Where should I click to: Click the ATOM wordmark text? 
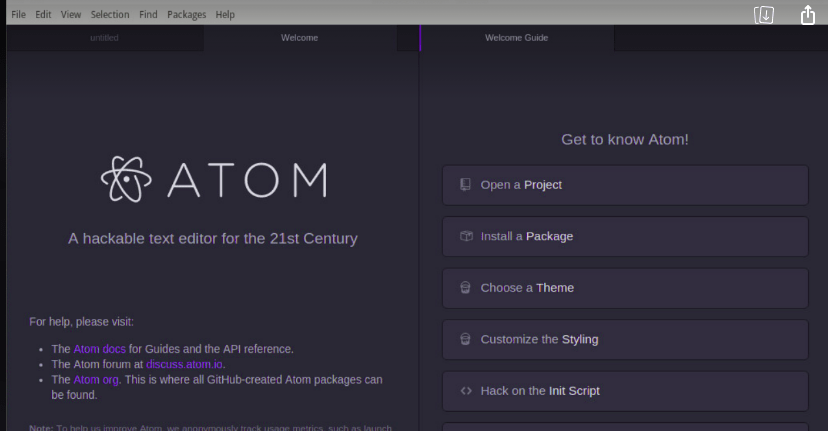pyautogui.click(x=248, y=180)
